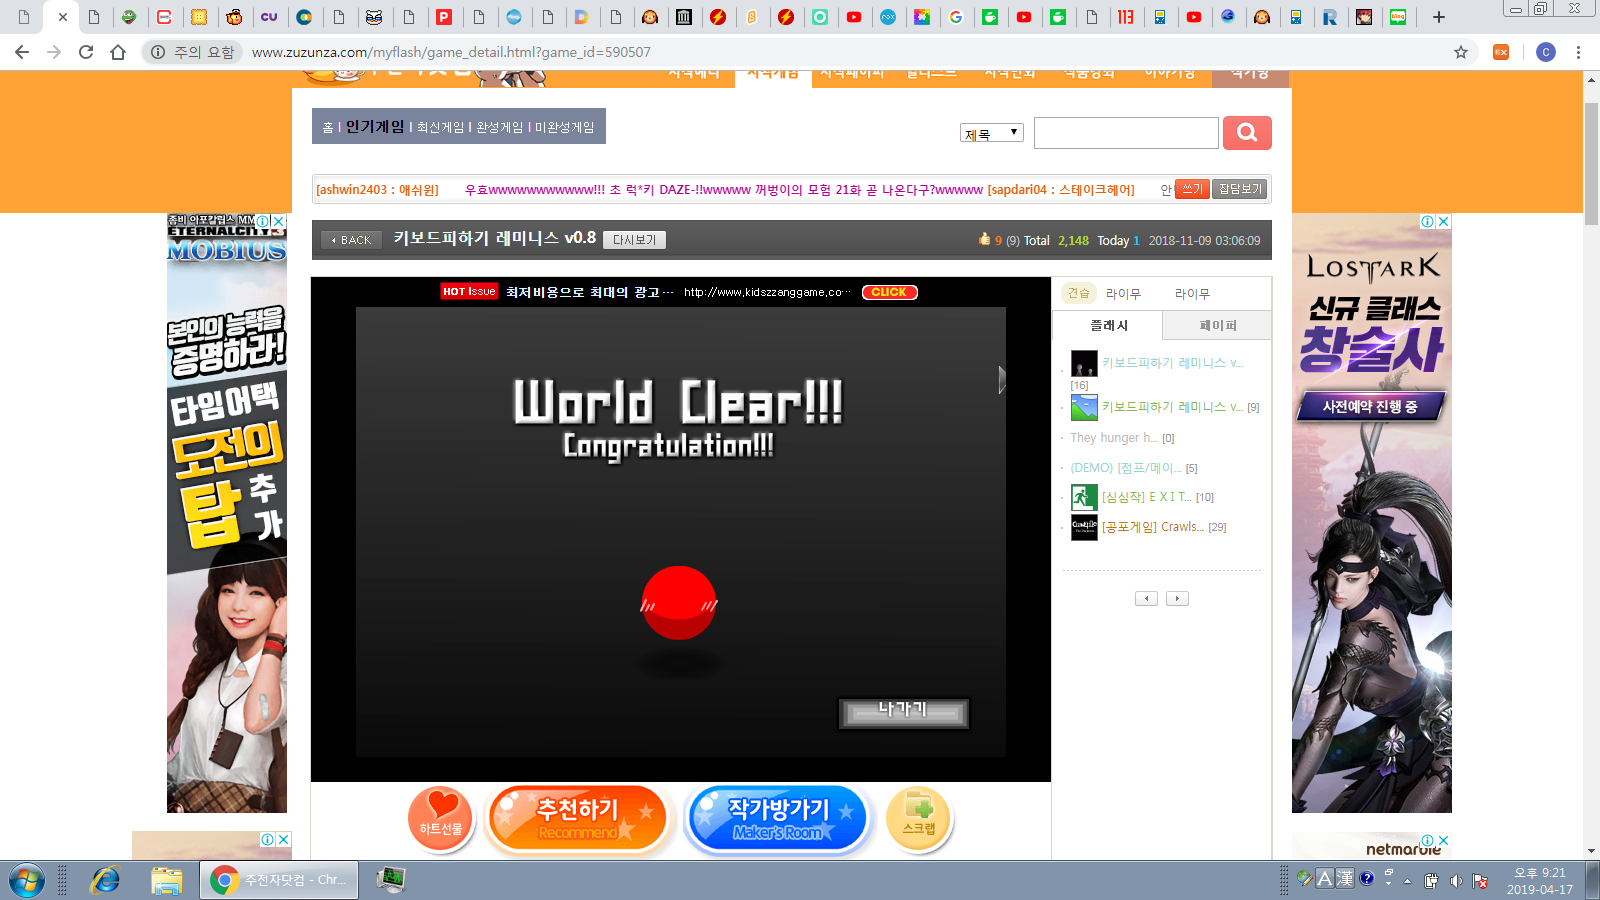Click the address bar URL

pyautogui.click(x=451, y=52)
